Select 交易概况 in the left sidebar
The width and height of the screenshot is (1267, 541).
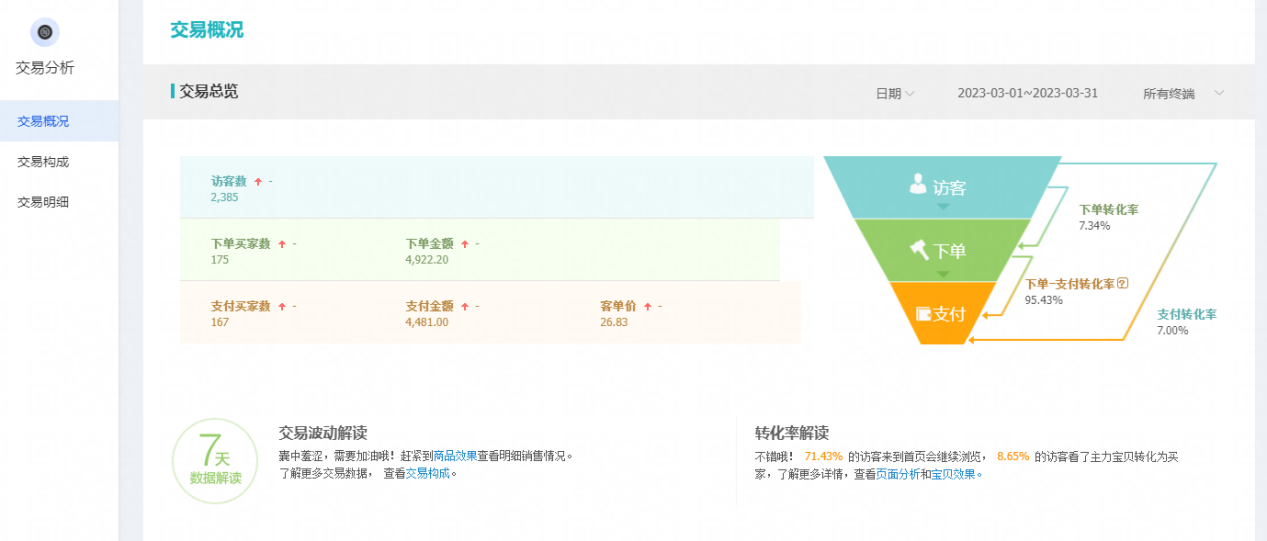(44, 121)
